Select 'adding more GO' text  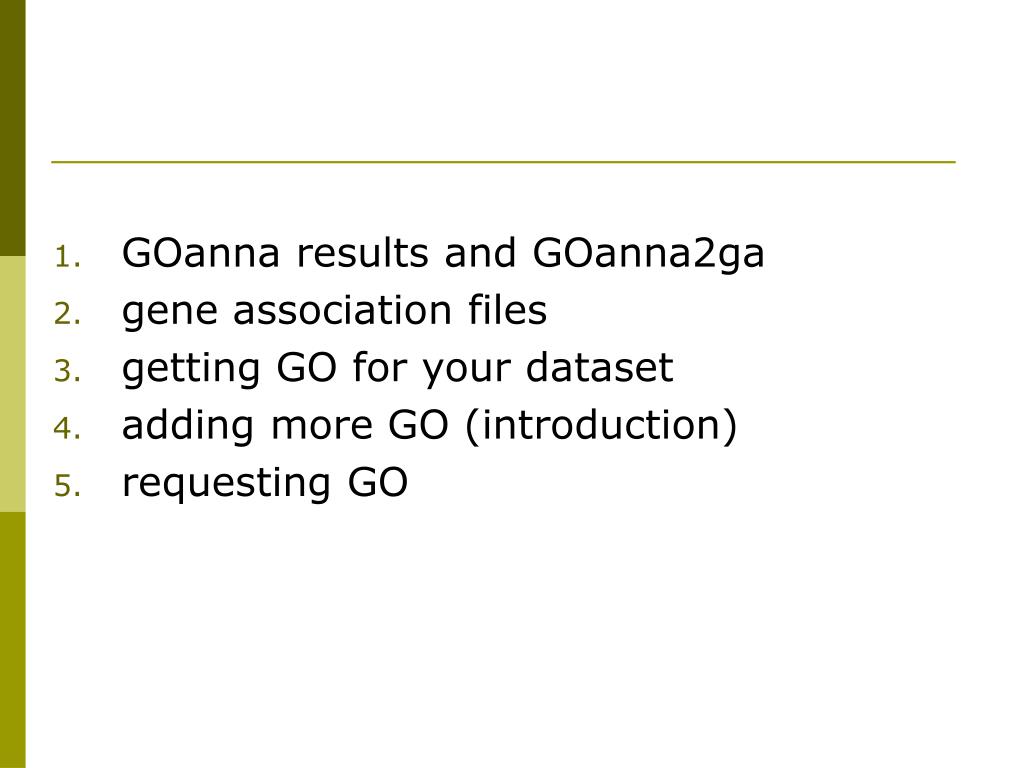tap(285, 427)
